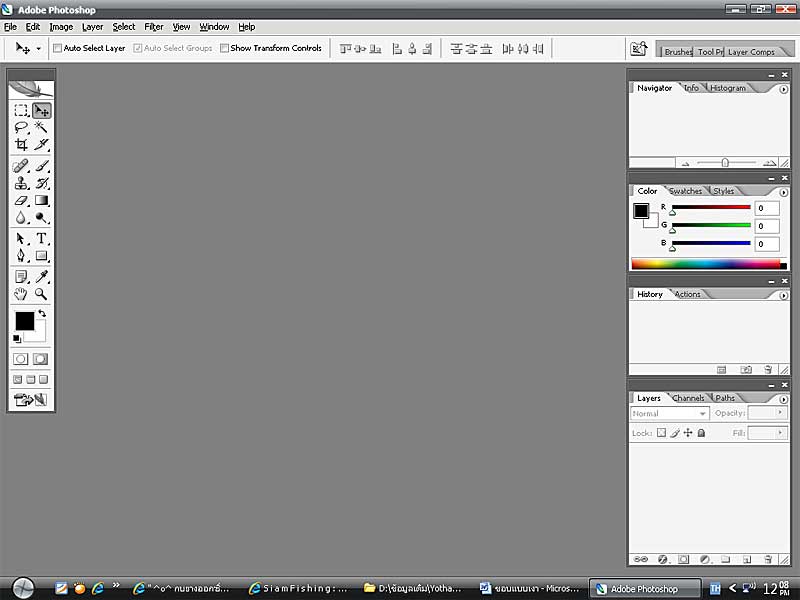Image resolution: width=800 pixels, height=600 pixels.
Task: Open the Layer Comps tab
Action: tap(751, 52)
